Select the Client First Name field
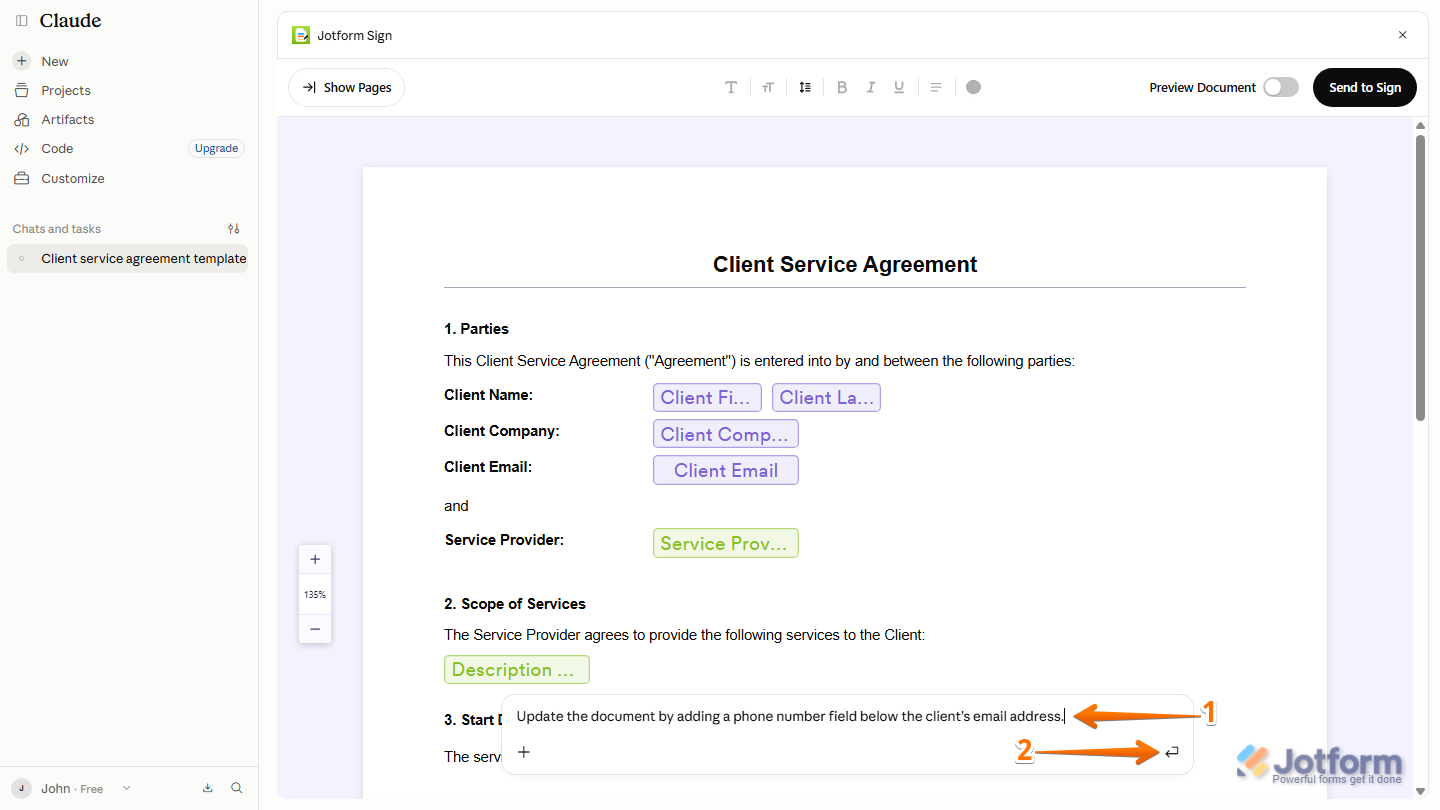Image resolution: width=1440 pixels, height=810 pixels. [707, 397]
